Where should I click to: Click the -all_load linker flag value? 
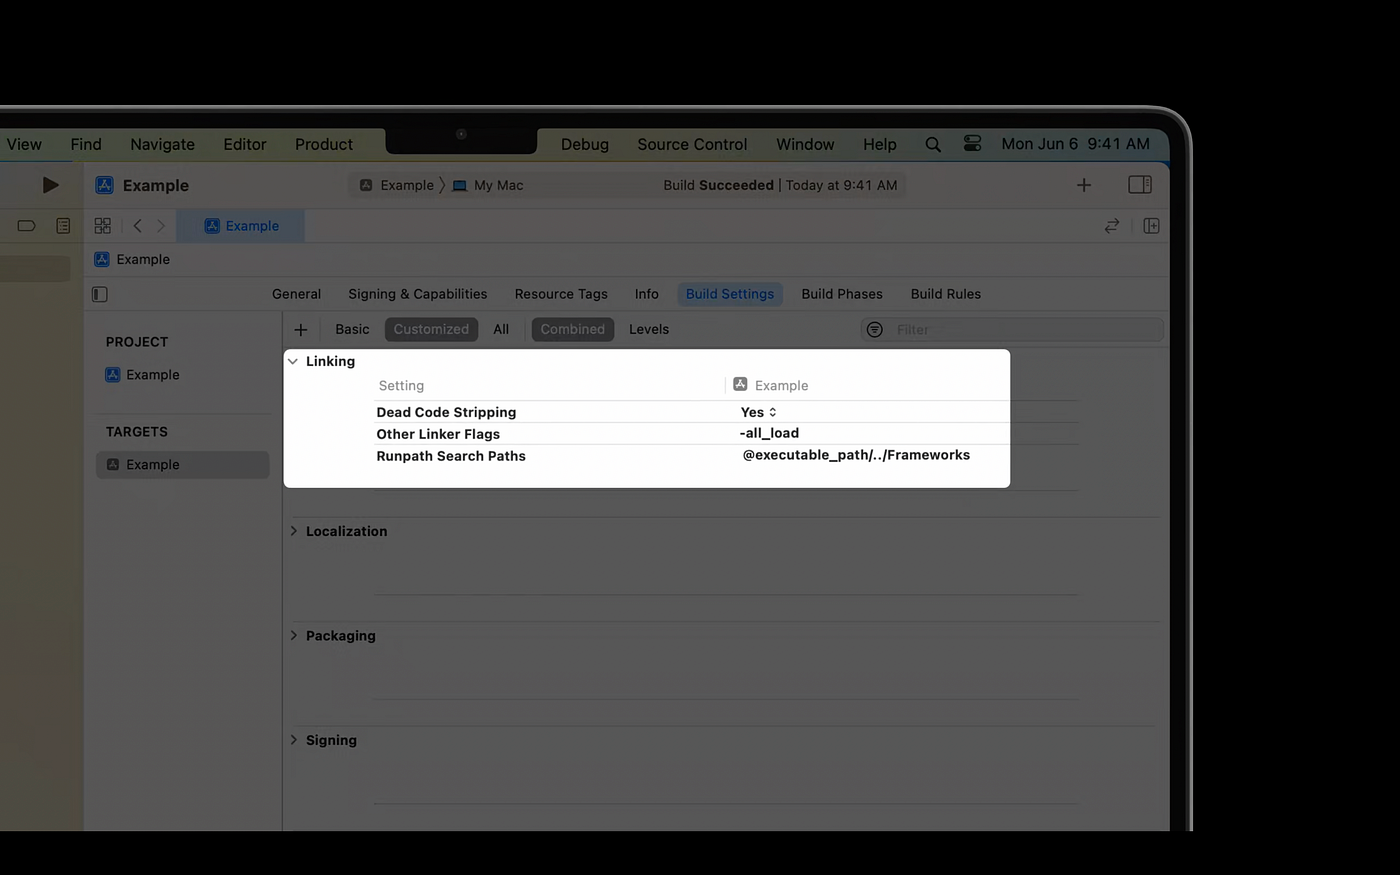click(769, 433)
